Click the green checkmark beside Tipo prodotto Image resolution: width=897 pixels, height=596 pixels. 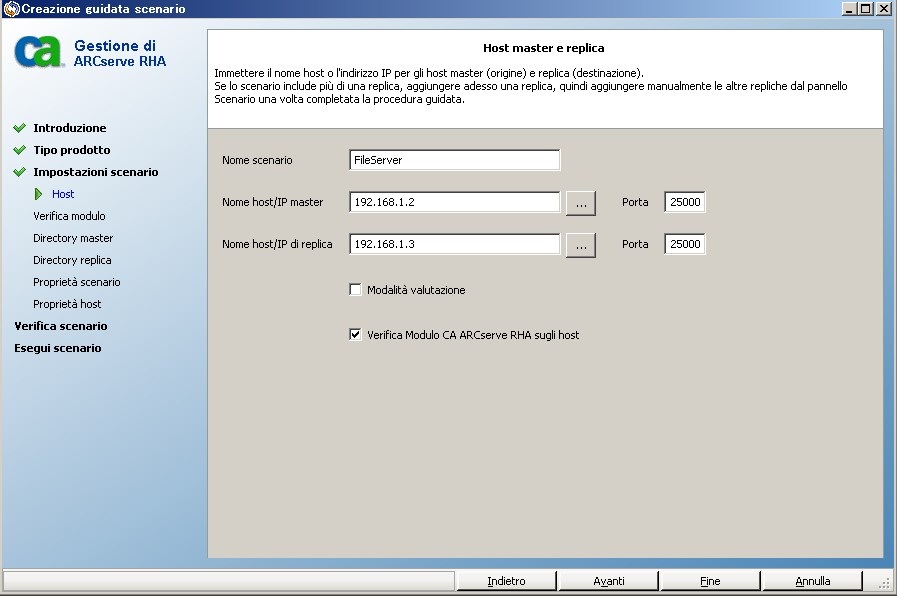point(19,150)
